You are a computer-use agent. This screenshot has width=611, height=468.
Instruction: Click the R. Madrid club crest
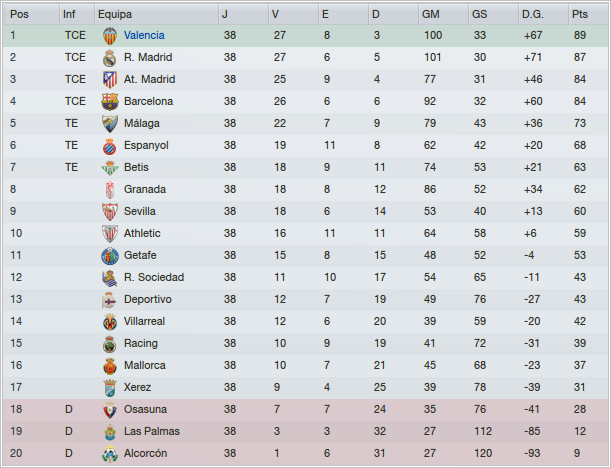click(x=109, y=57)
